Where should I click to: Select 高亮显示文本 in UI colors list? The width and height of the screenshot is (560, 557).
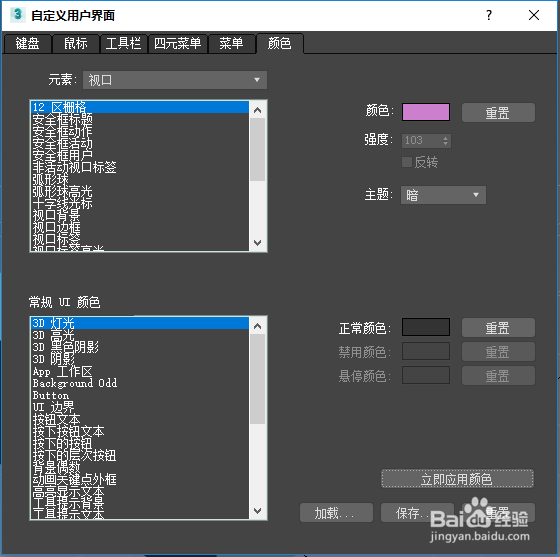tap(140, 491)
